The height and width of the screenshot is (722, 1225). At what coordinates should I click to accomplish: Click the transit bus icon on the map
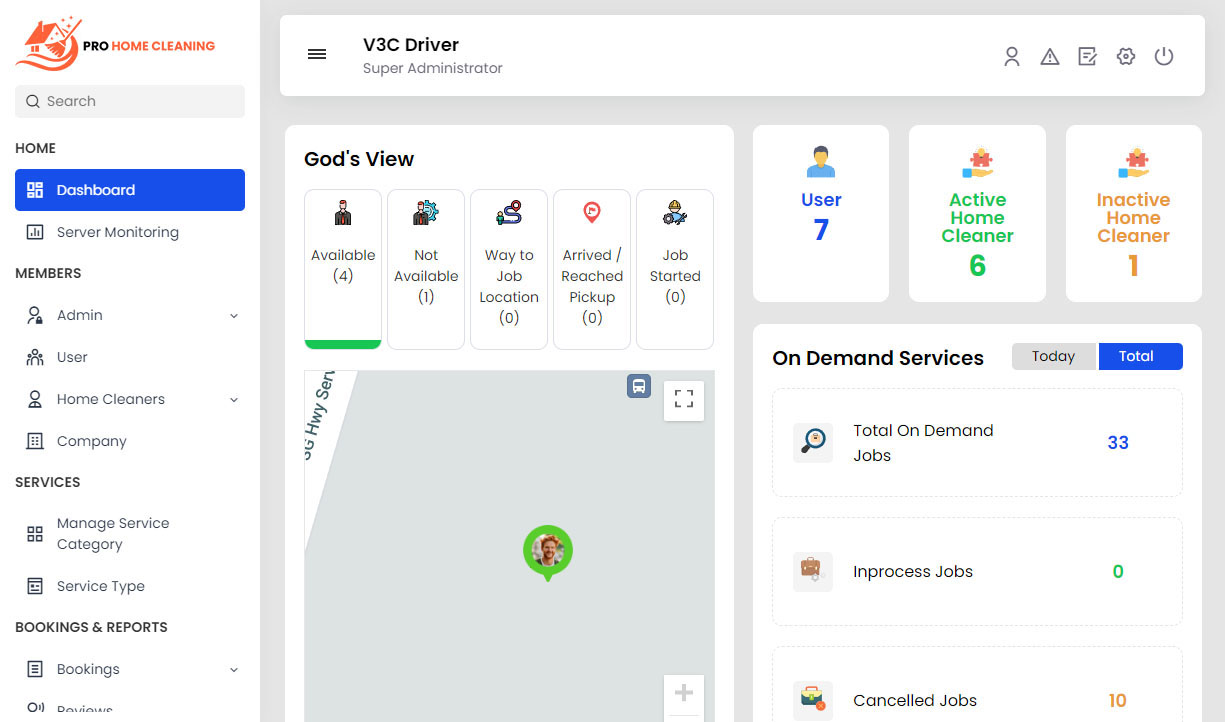(x=638, y=386)
